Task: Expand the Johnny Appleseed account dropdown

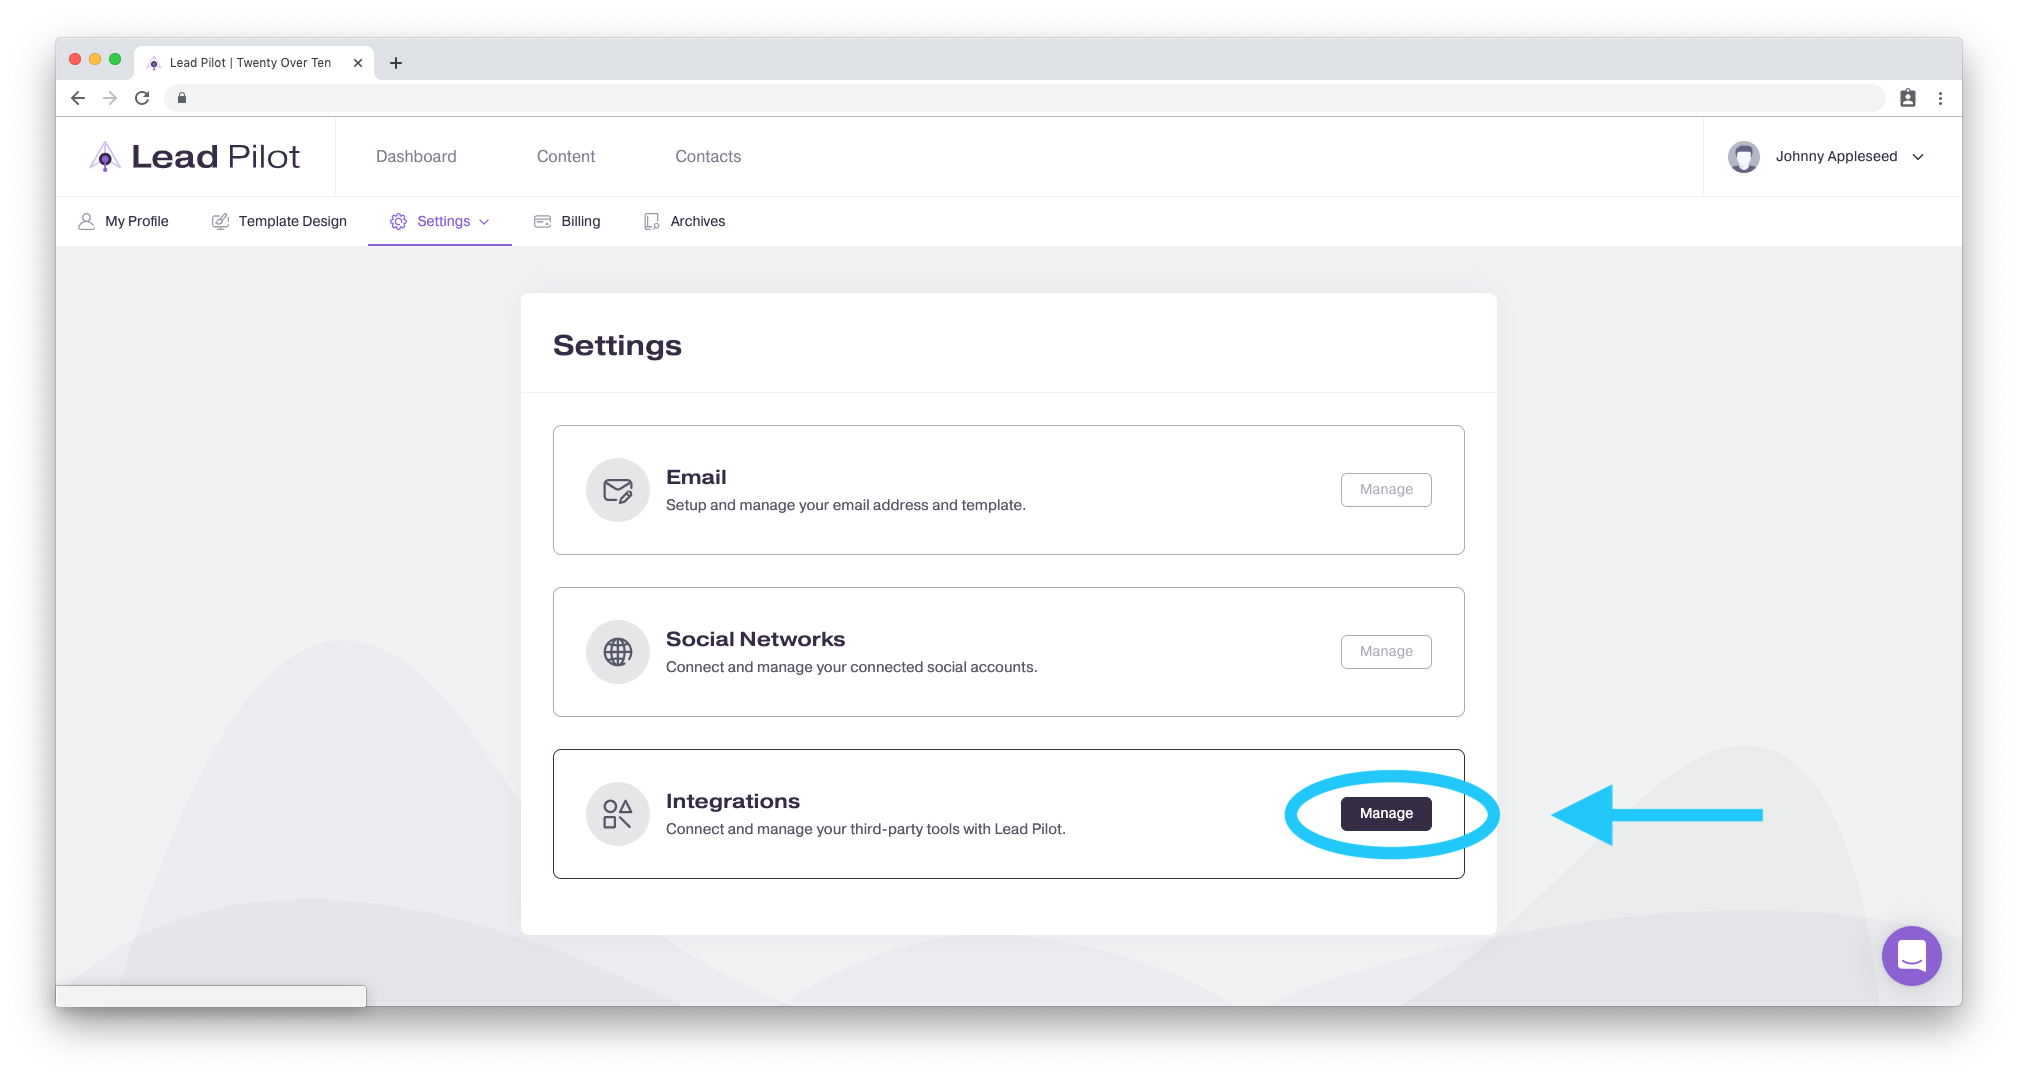Action: [1918, 157]
